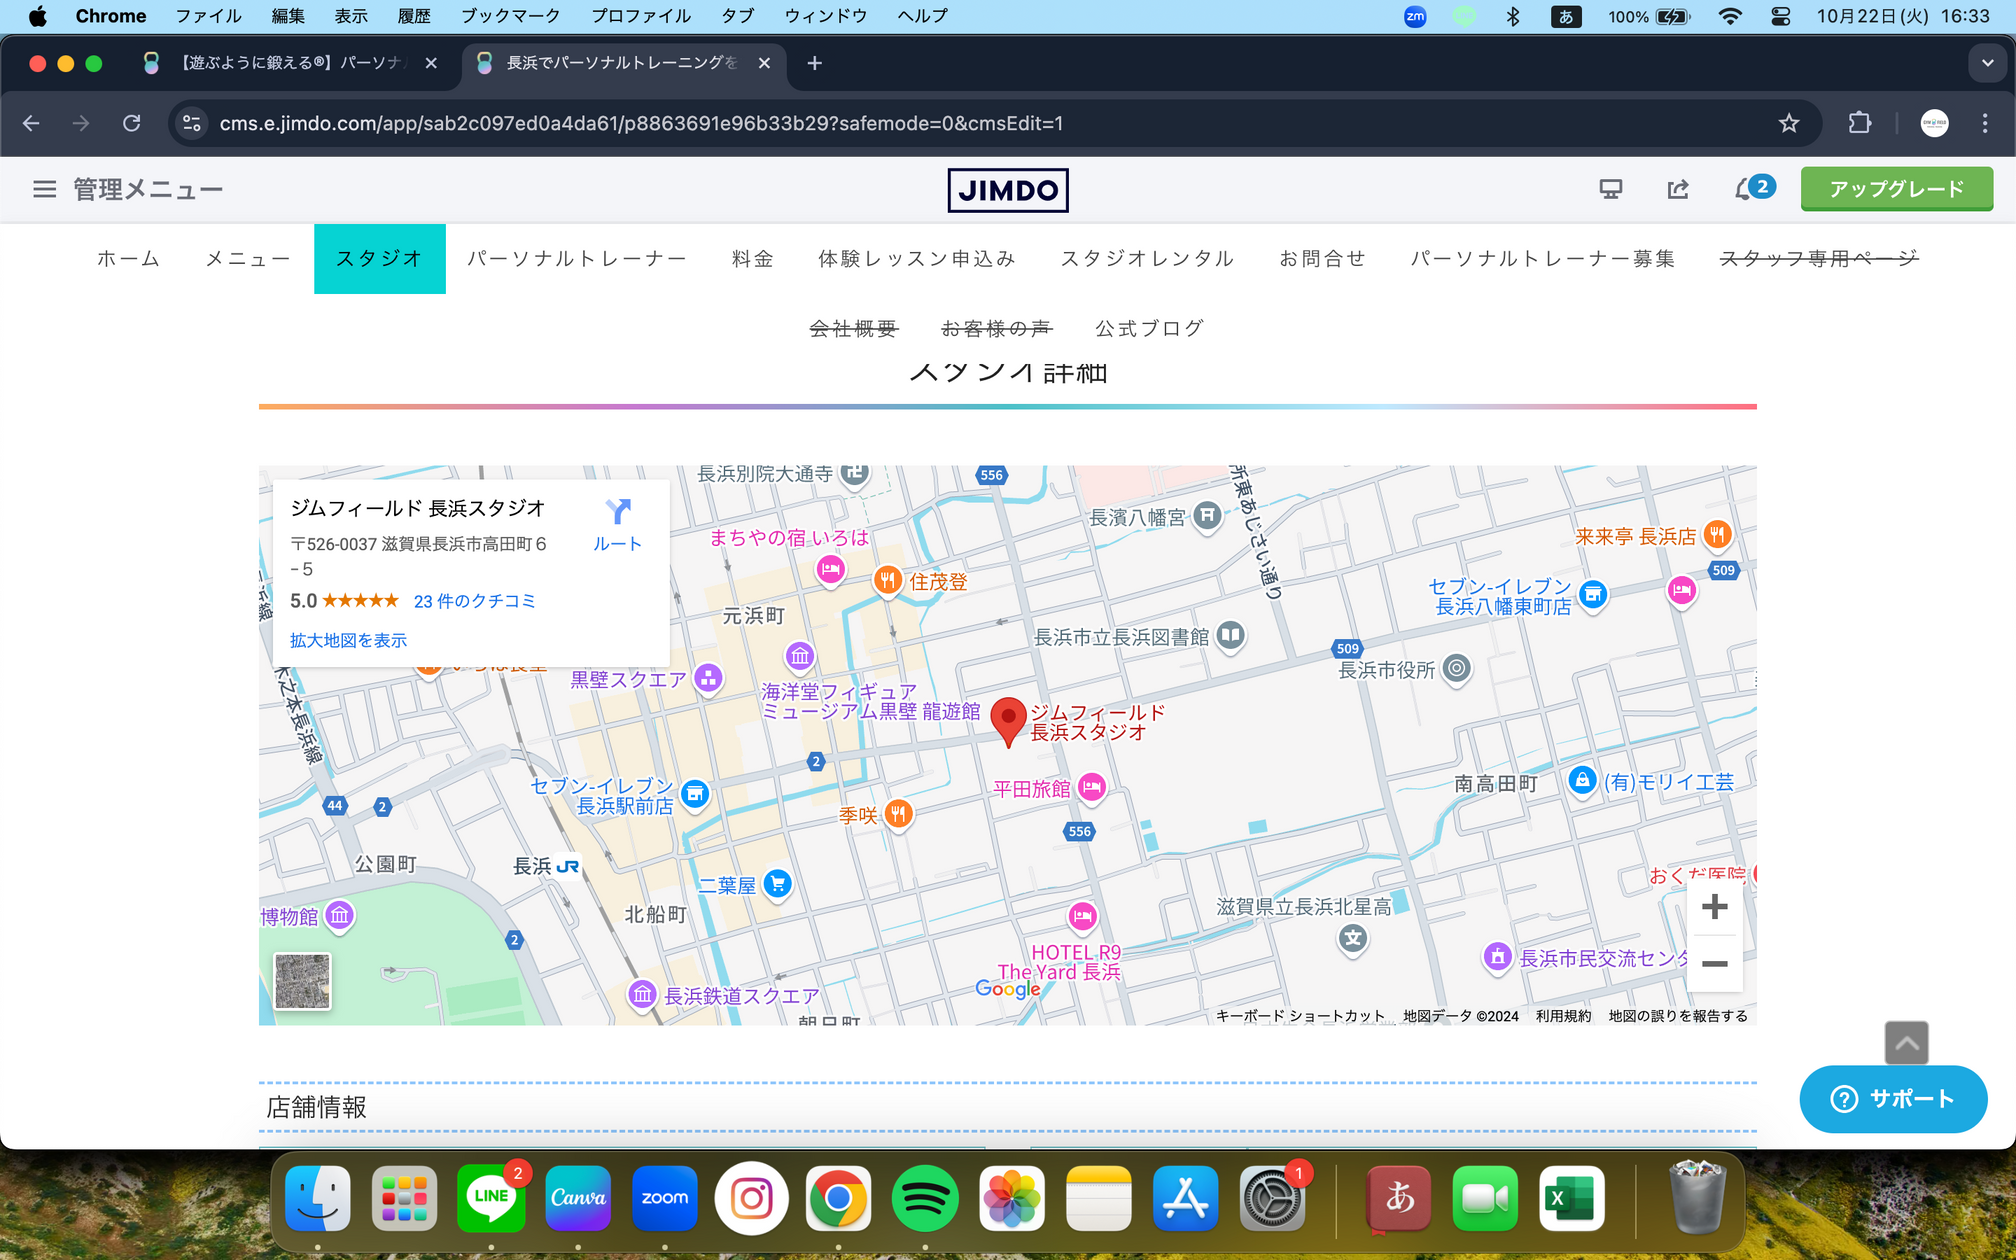Zoom in on the map
The image size is (2016, 1260).
click(x=1714, y=907)
